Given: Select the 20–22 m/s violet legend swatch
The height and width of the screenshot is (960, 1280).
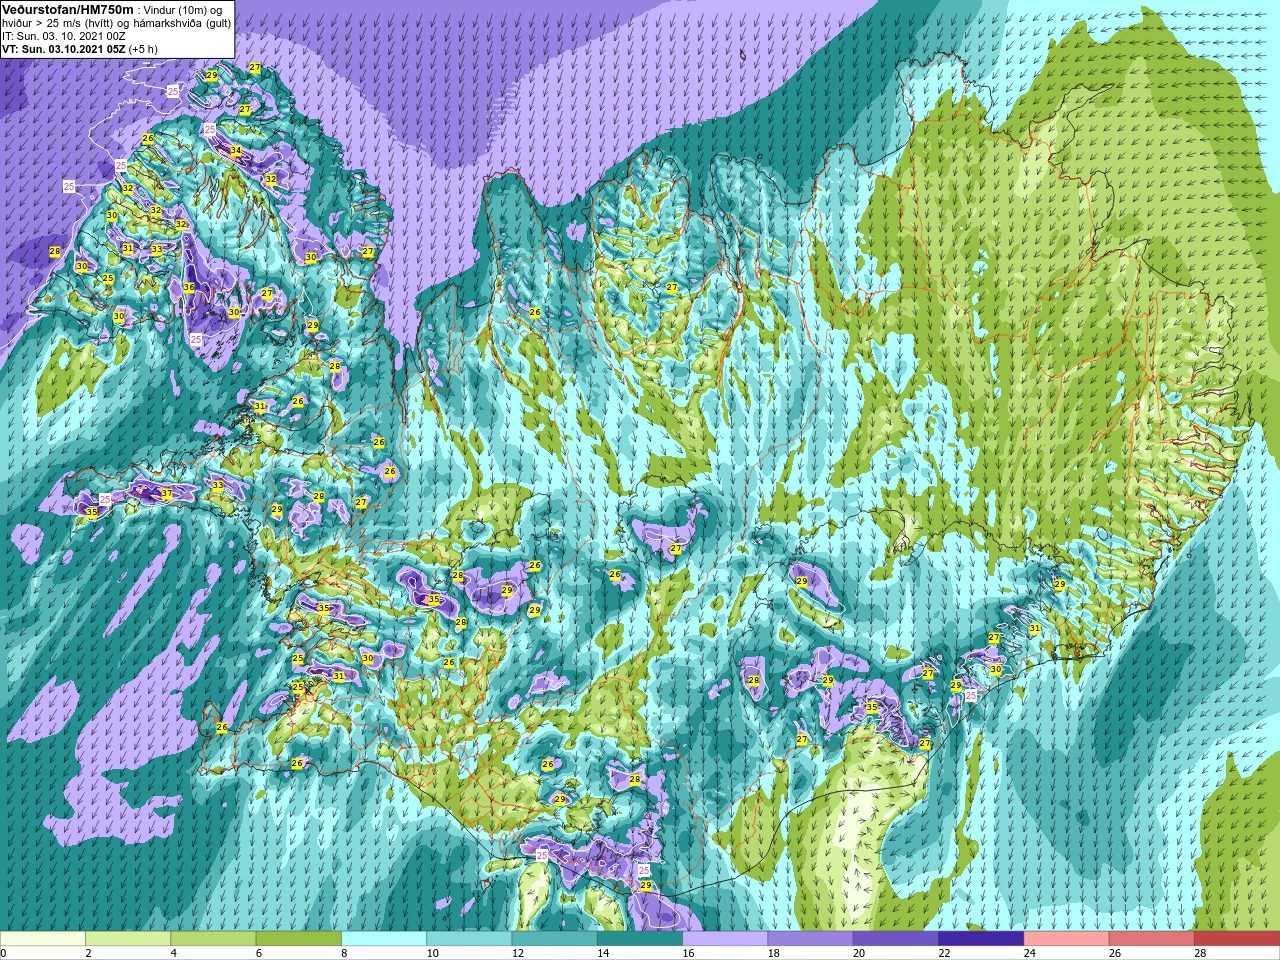Looking at the screenshot, I should point(896,939).
